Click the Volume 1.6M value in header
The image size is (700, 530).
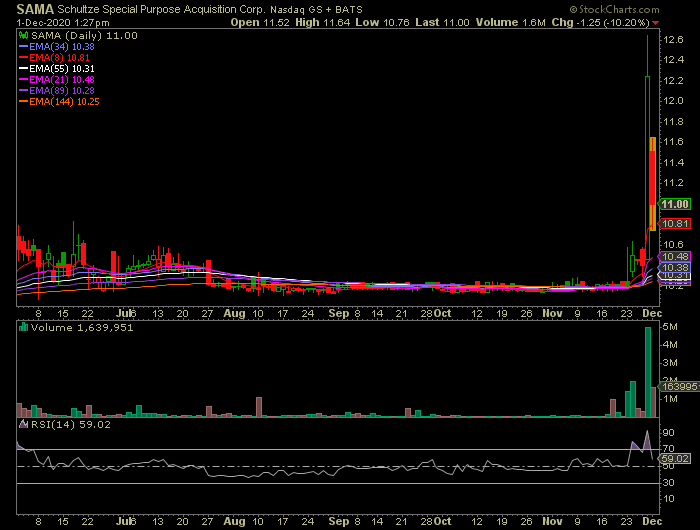click(x=510, y=22)
